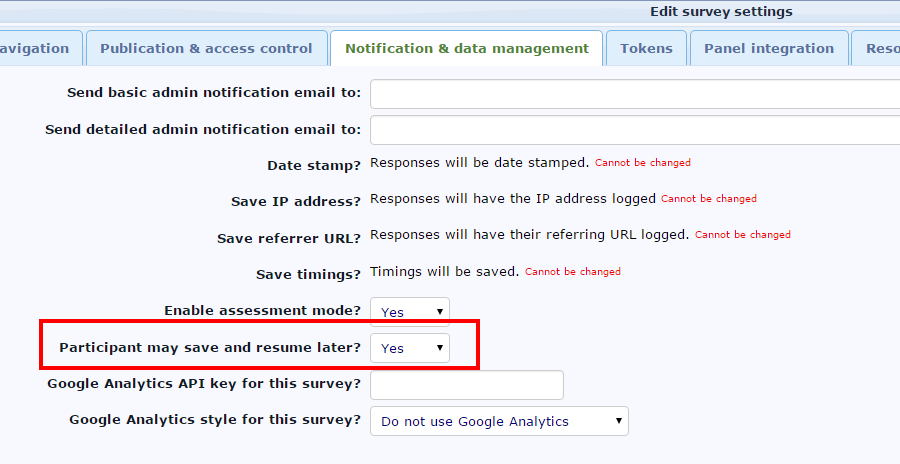900x464 pixels.
Task: Click the 'Google Analytics API key' label
Action: 204,384
